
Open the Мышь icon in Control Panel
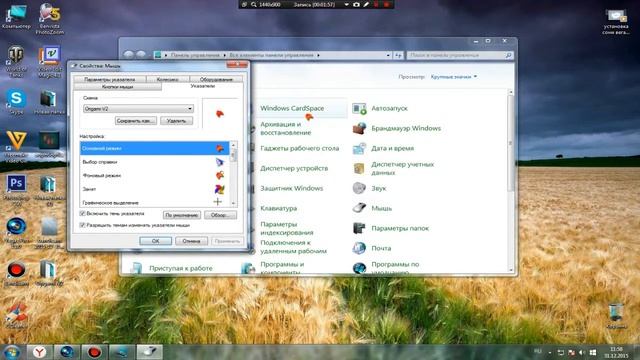pos(359,208)
